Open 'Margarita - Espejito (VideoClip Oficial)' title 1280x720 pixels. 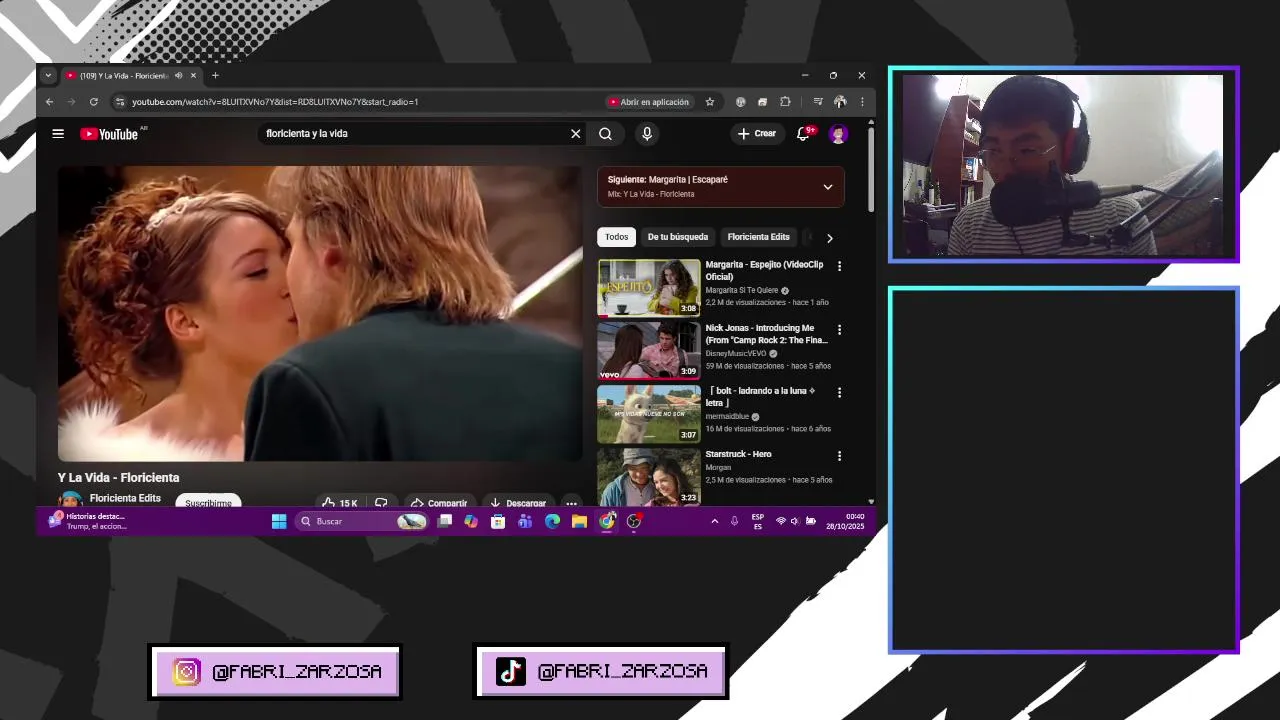pyautogui.click(x=765, y=271)
